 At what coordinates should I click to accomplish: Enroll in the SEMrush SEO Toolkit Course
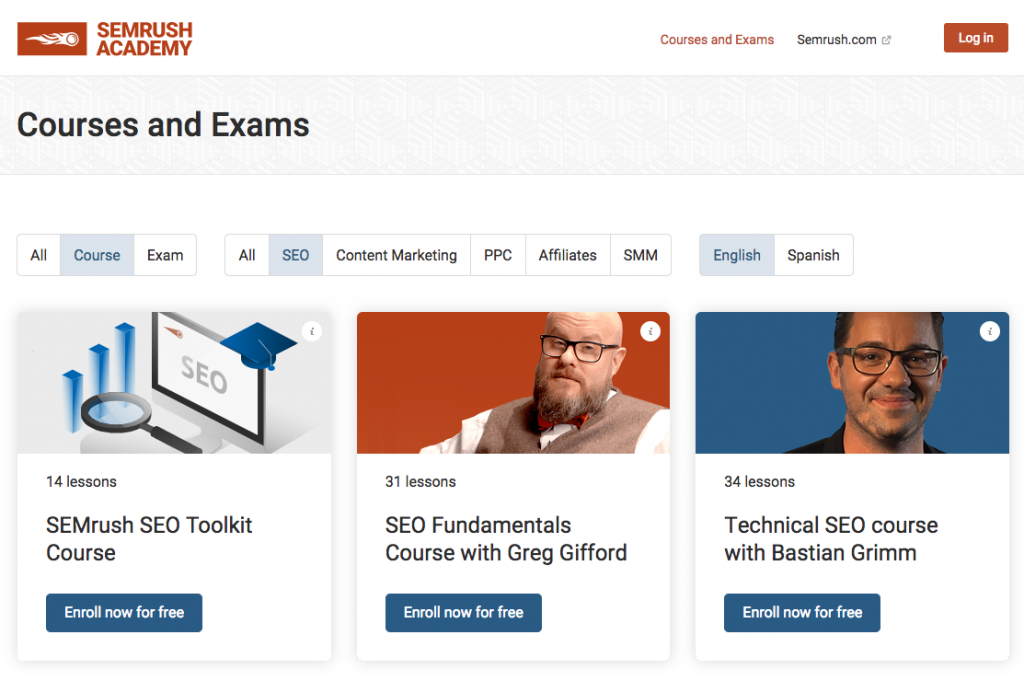pyautogui.click(x=124, y=613)
